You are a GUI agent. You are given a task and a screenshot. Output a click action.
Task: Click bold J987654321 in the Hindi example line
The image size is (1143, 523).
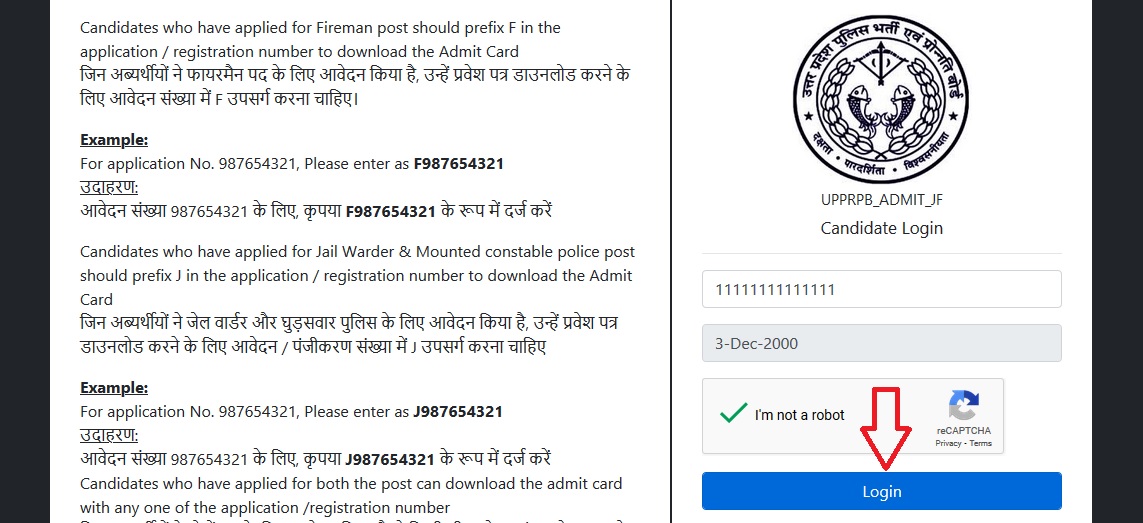click(x=391, y=459)
